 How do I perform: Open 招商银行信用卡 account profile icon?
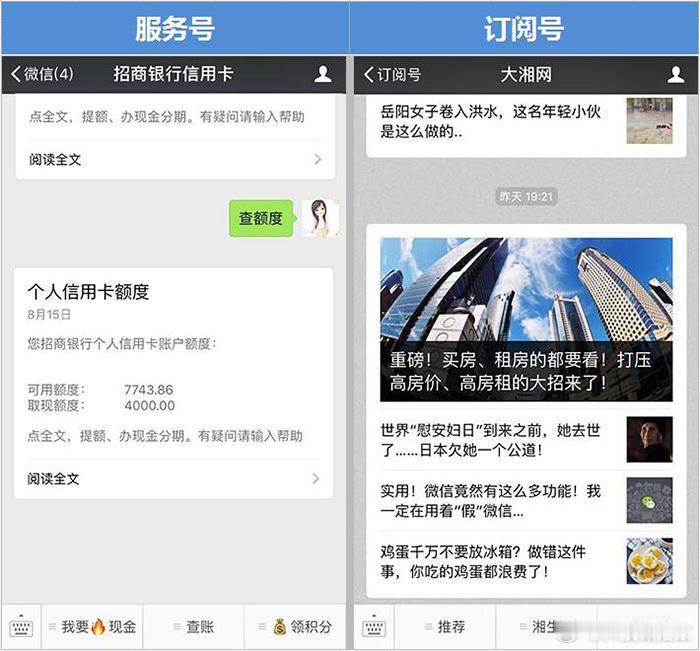point(322,74)
